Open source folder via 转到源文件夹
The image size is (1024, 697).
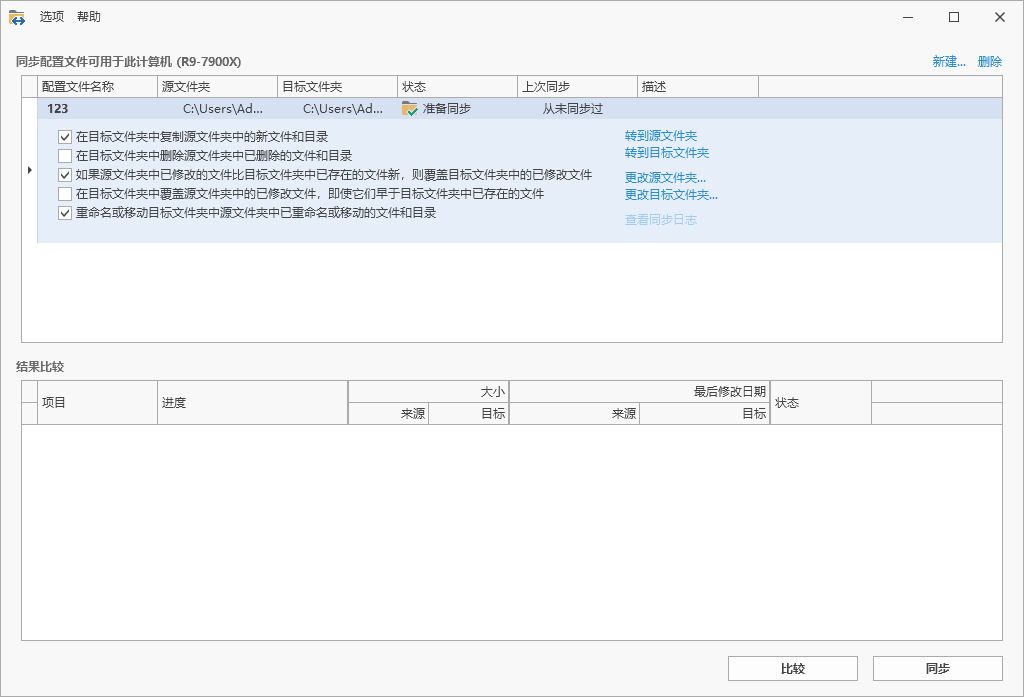click(x=660, y=136)
